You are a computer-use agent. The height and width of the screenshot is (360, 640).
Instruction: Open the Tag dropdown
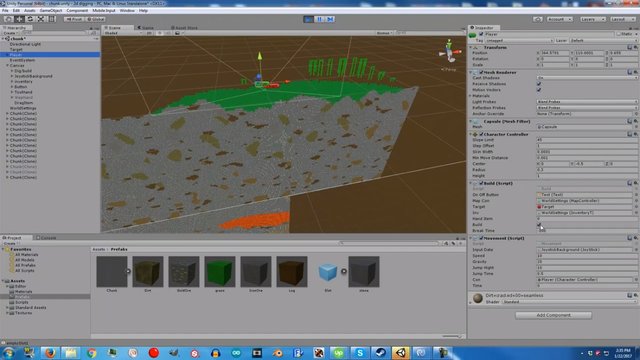point(519,41)
